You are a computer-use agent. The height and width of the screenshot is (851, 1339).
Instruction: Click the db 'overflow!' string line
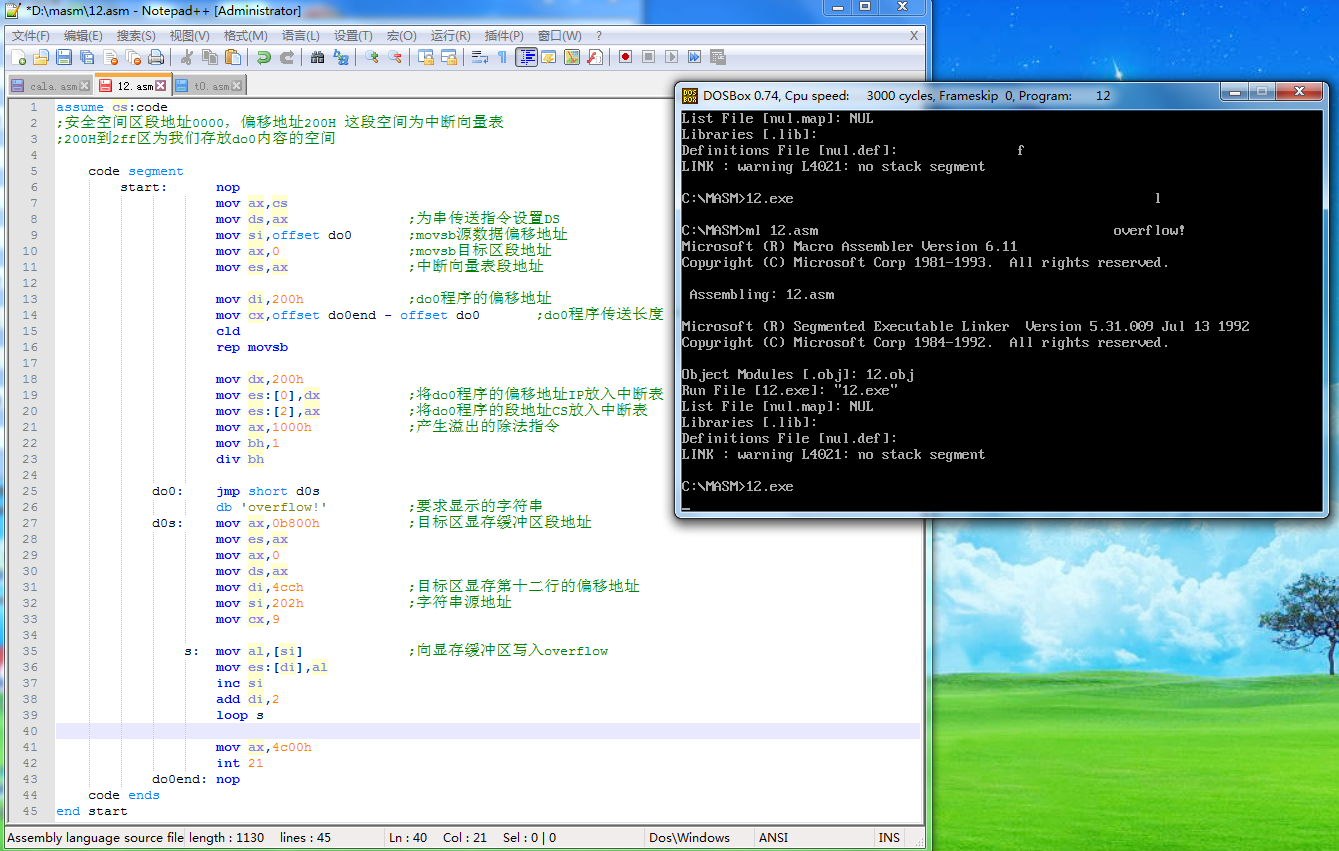point(272,507)
